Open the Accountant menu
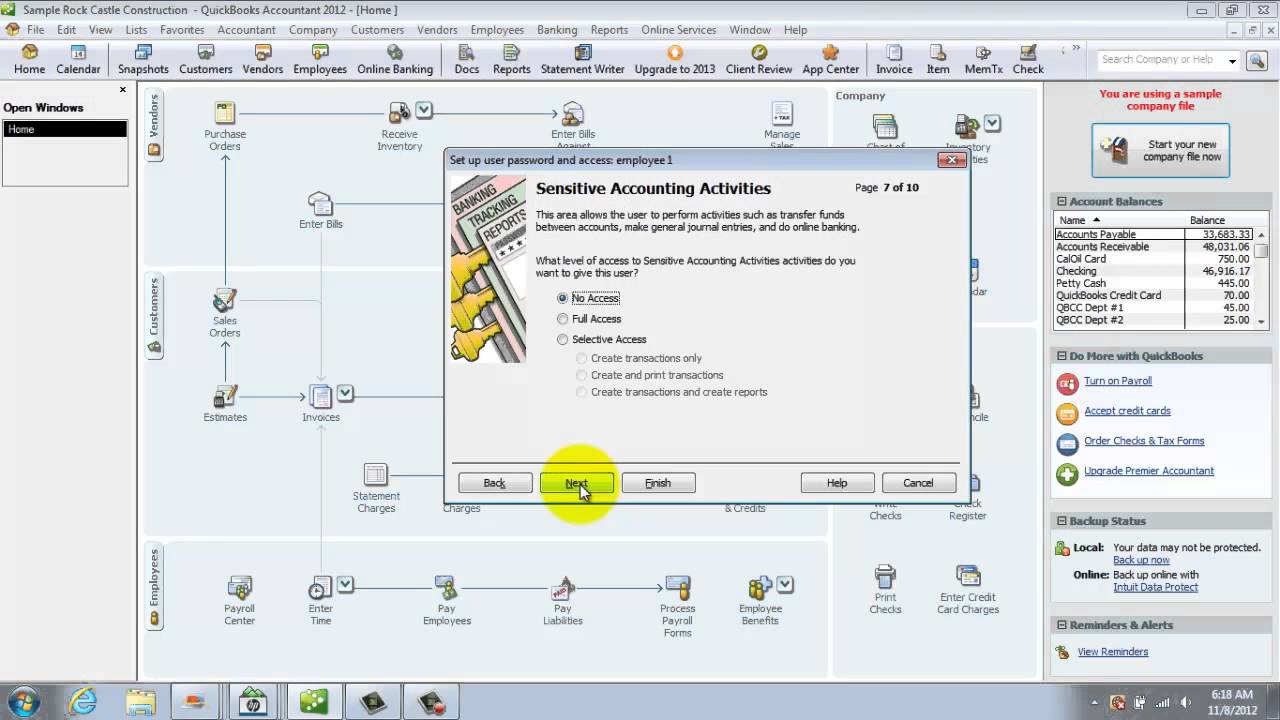Image resolution: width=1280 pixels, height=720 pixels. click(246, 30)
